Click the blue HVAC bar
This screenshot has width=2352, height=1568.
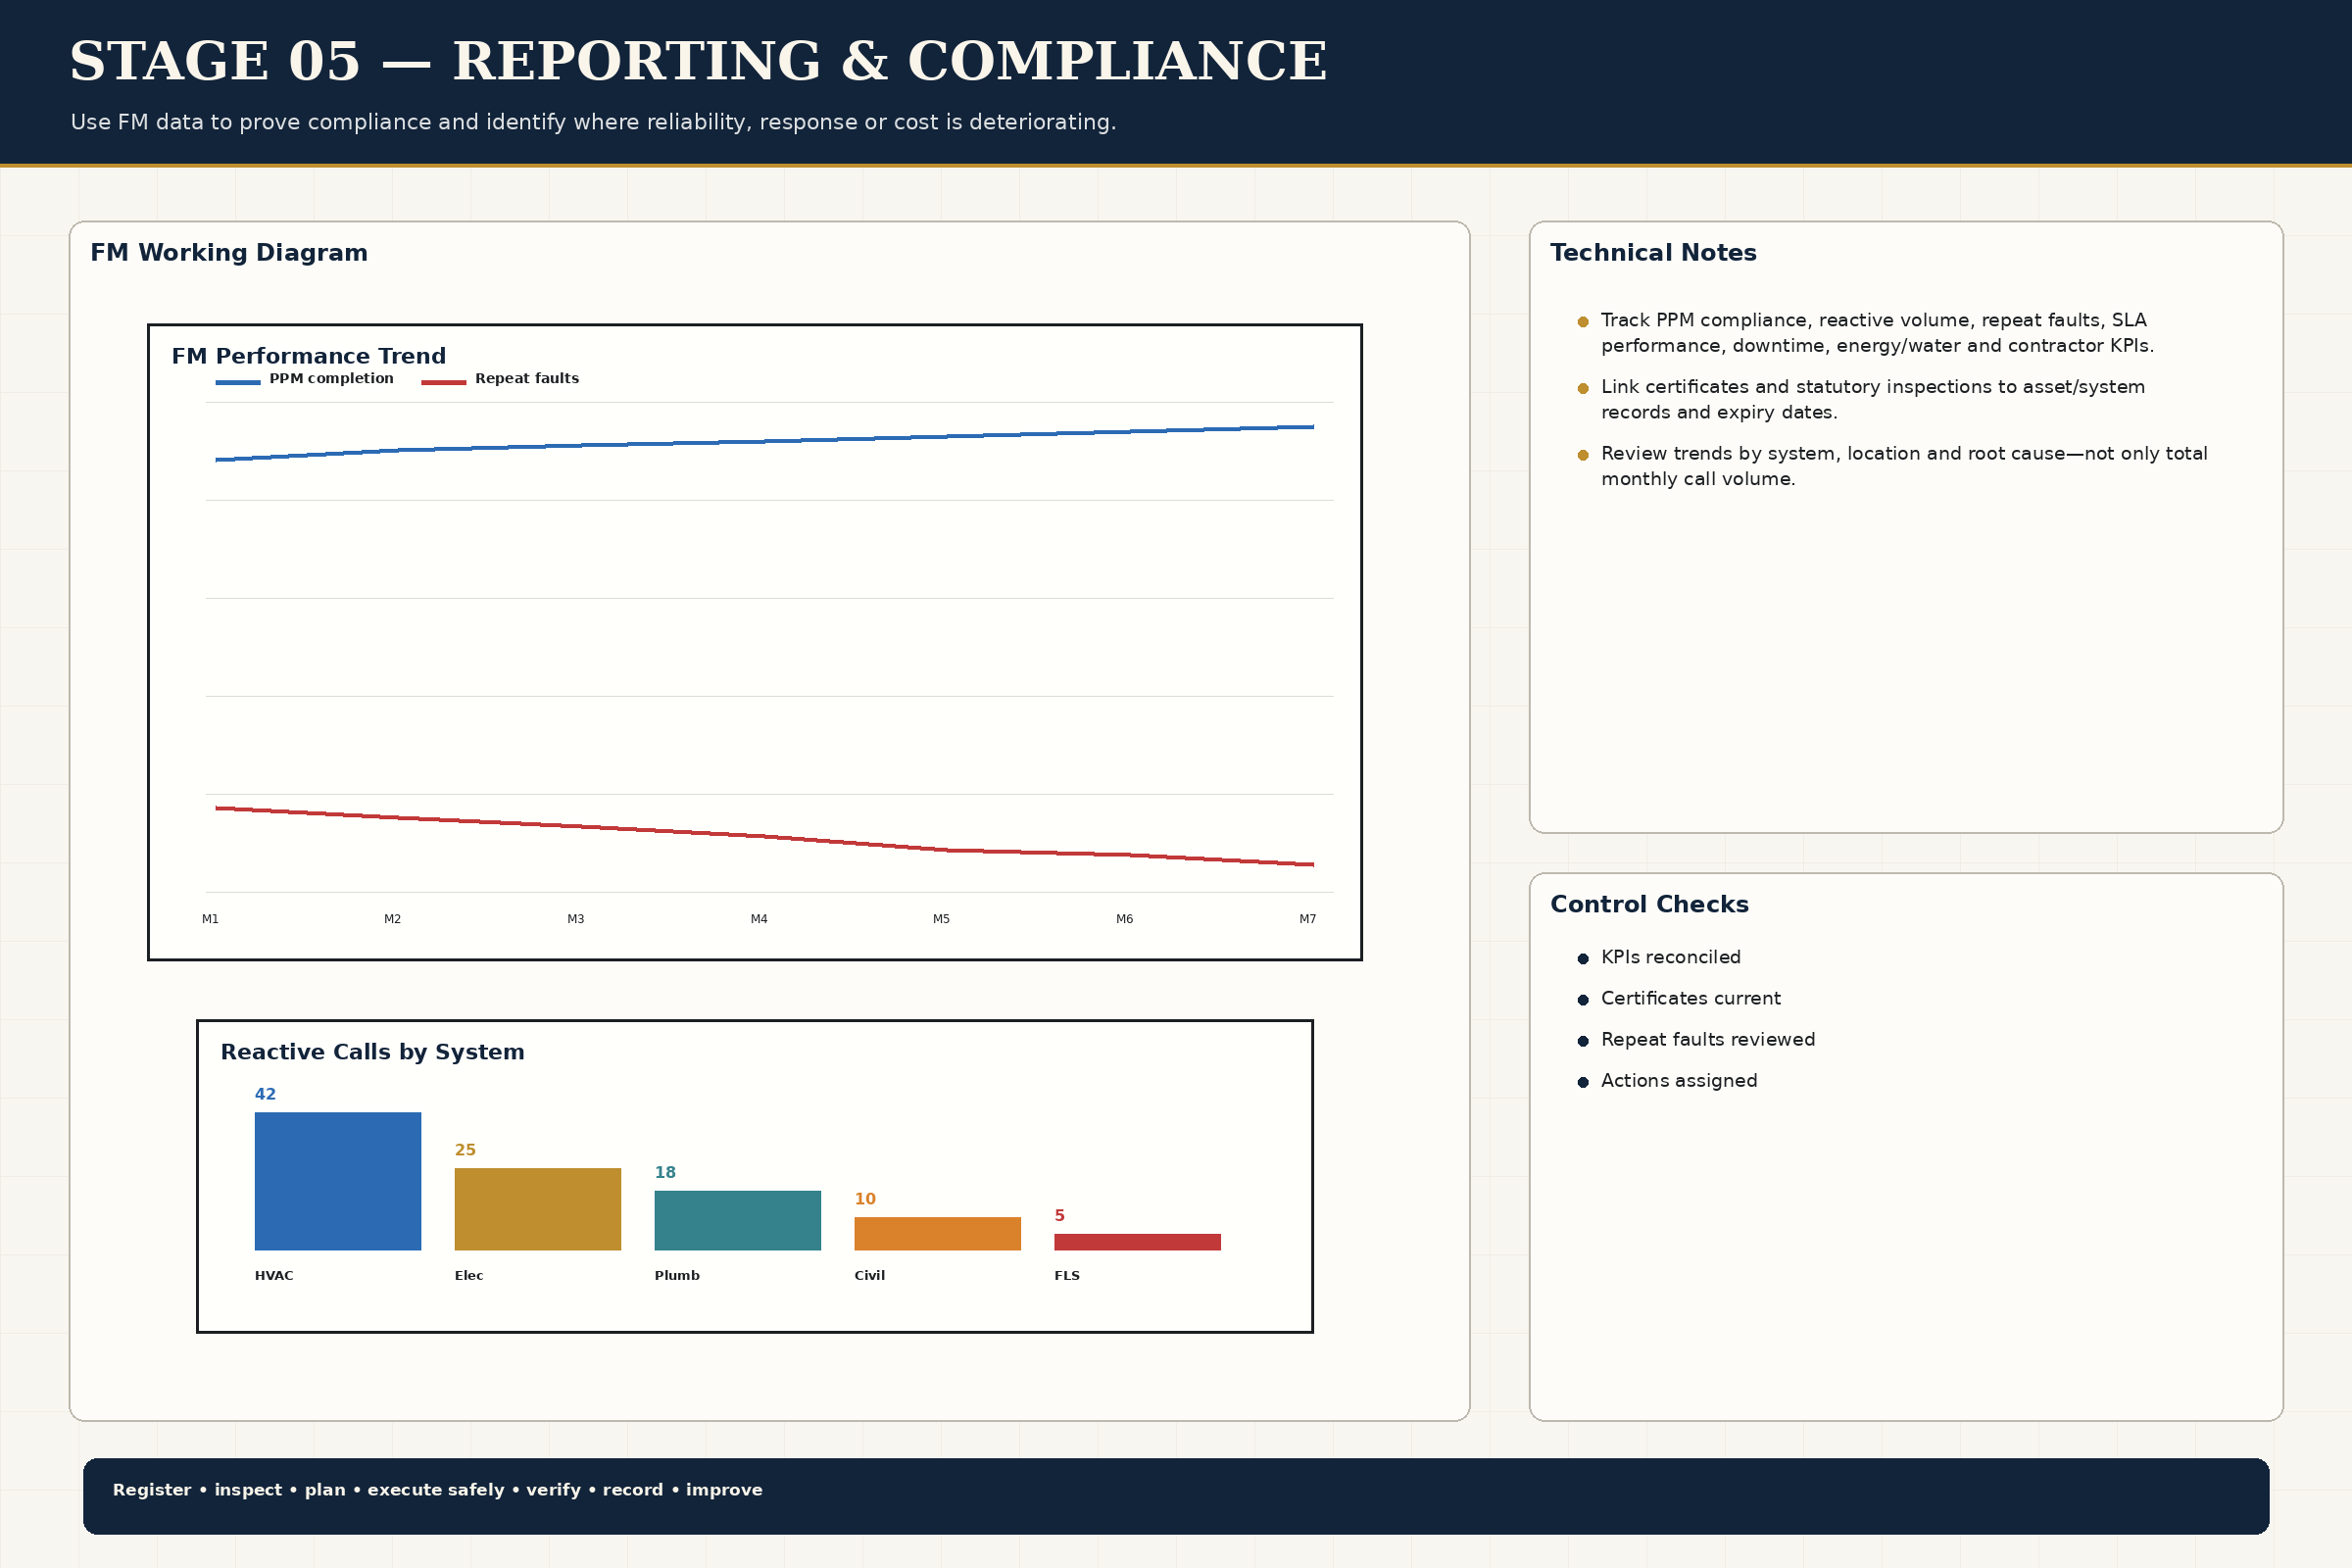[x=338, y=1181]
